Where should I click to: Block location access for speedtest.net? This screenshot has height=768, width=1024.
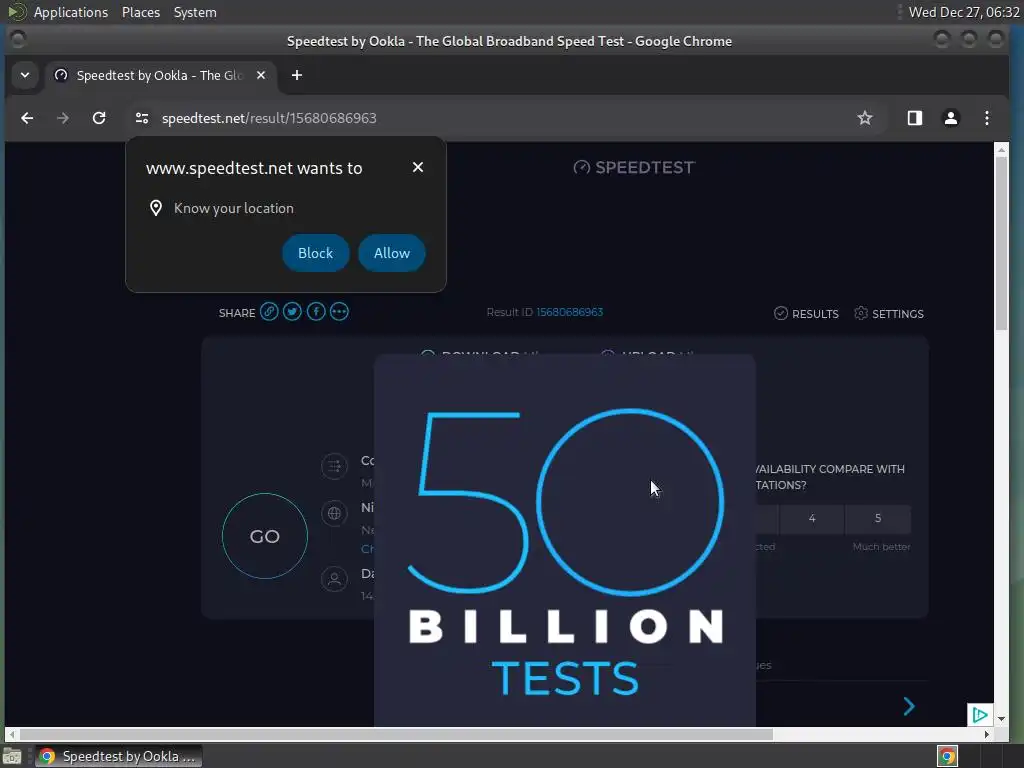tap(315, 253)
